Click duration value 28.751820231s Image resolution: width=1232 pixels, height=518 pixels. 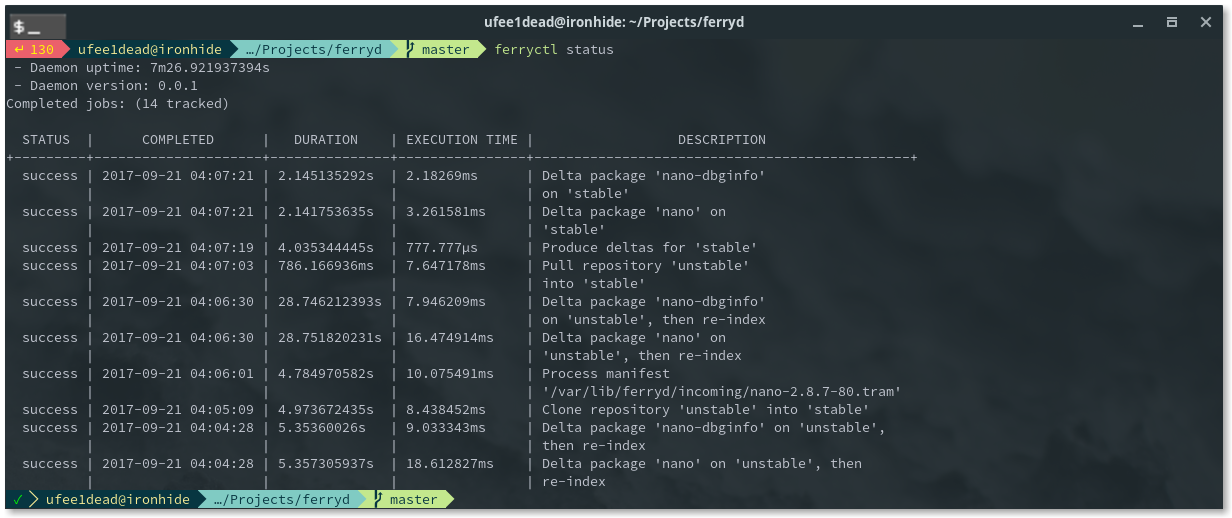pyautogui.click(x=330, y=337)
